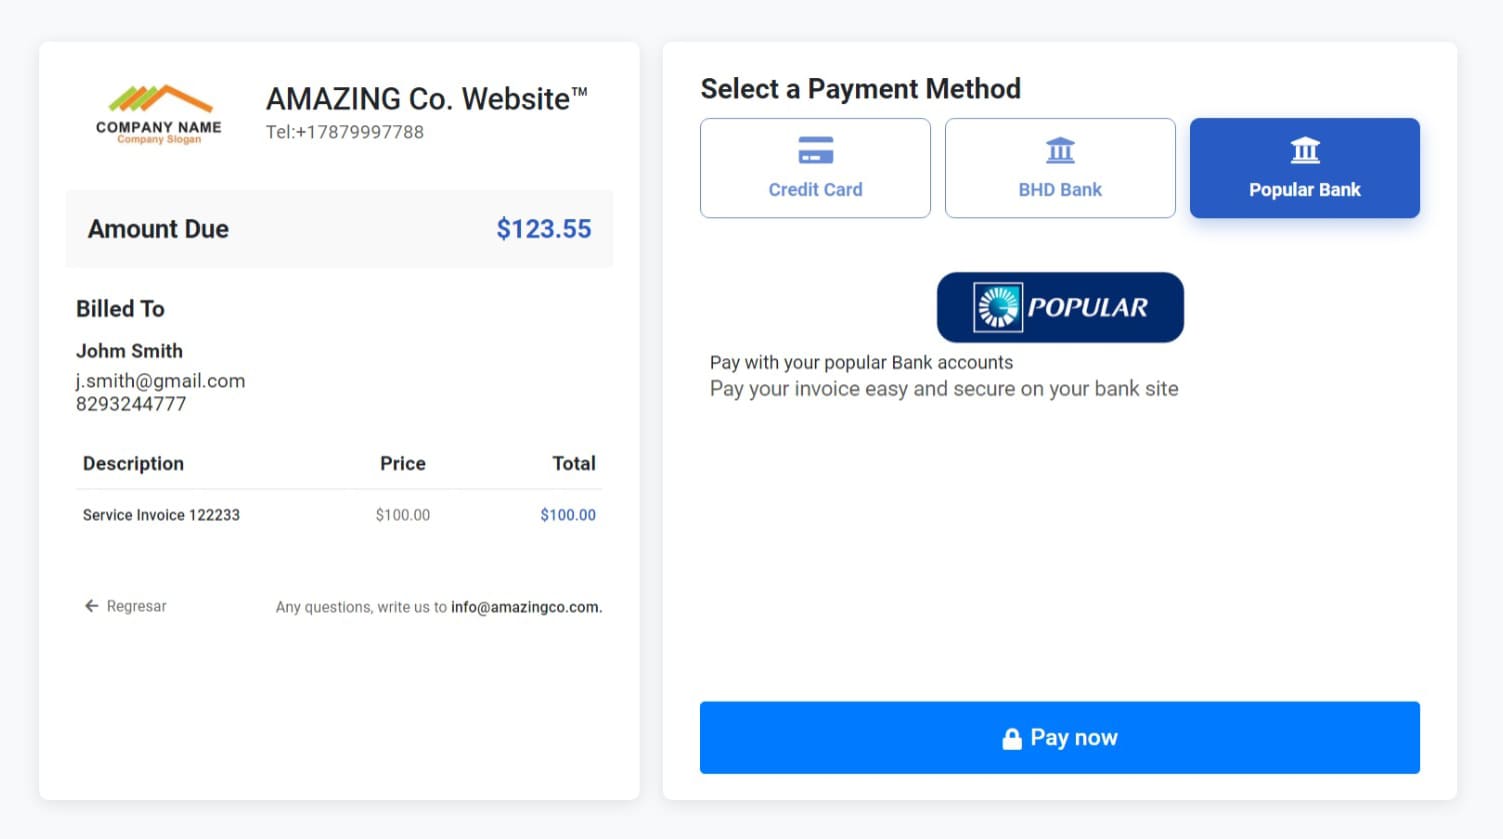Open the info@amazingco.com email link
Viewport: 1503px width, 839px height.
[x=525, y=607]
